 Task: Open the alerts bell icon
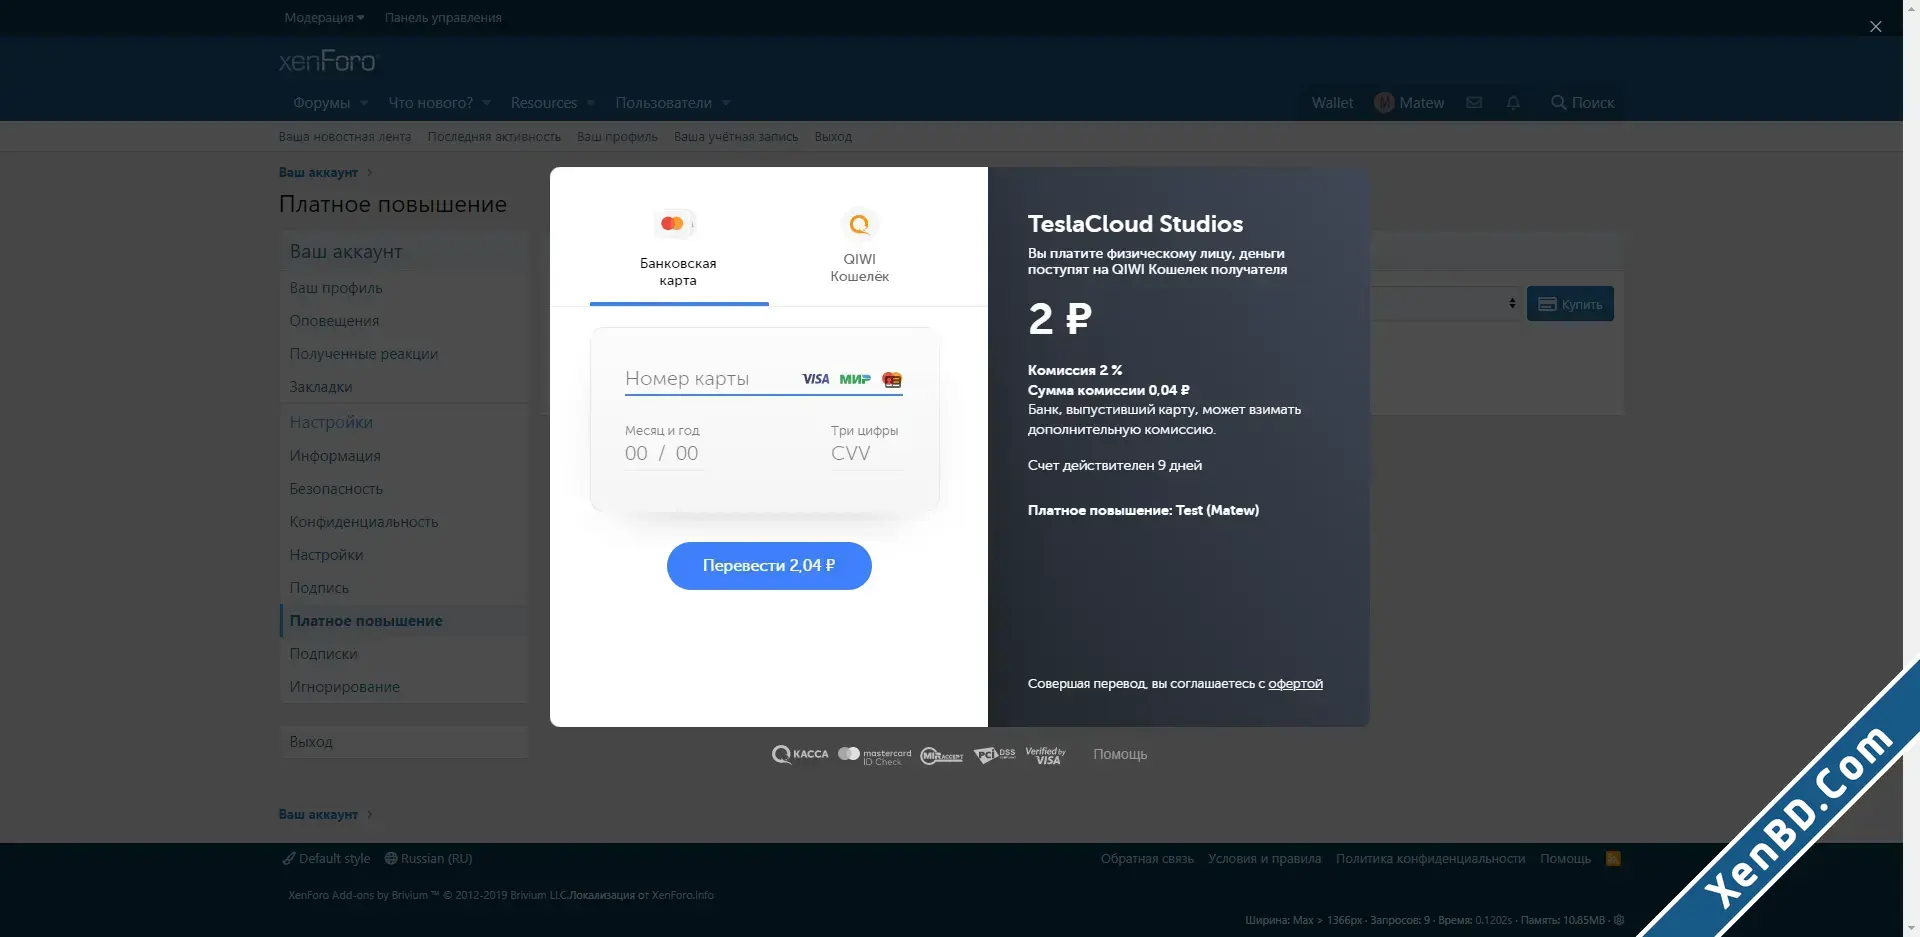1513,103
